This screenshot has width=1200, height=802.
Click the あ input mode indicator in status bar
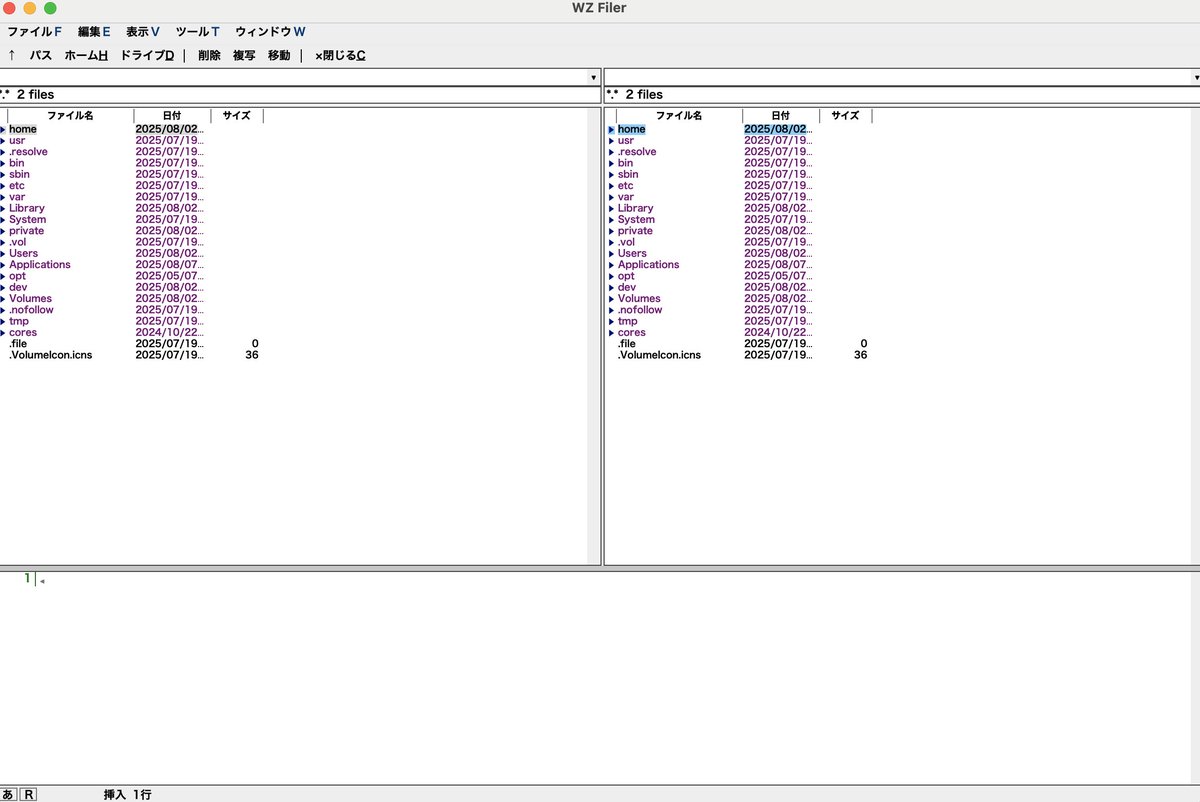[8, 795]
